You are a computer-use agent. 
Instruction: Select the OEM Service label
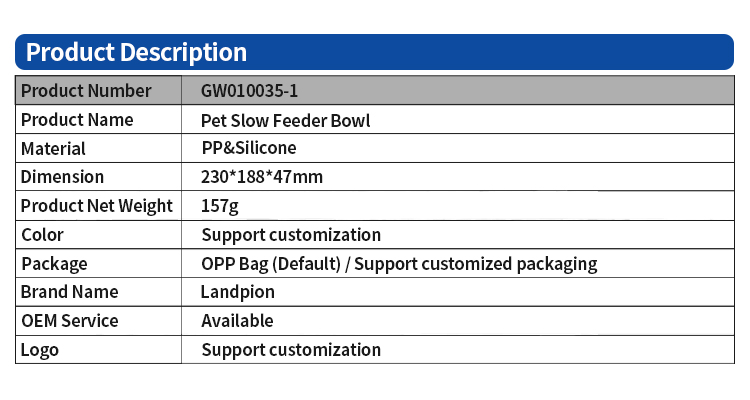tap(70, 321)
